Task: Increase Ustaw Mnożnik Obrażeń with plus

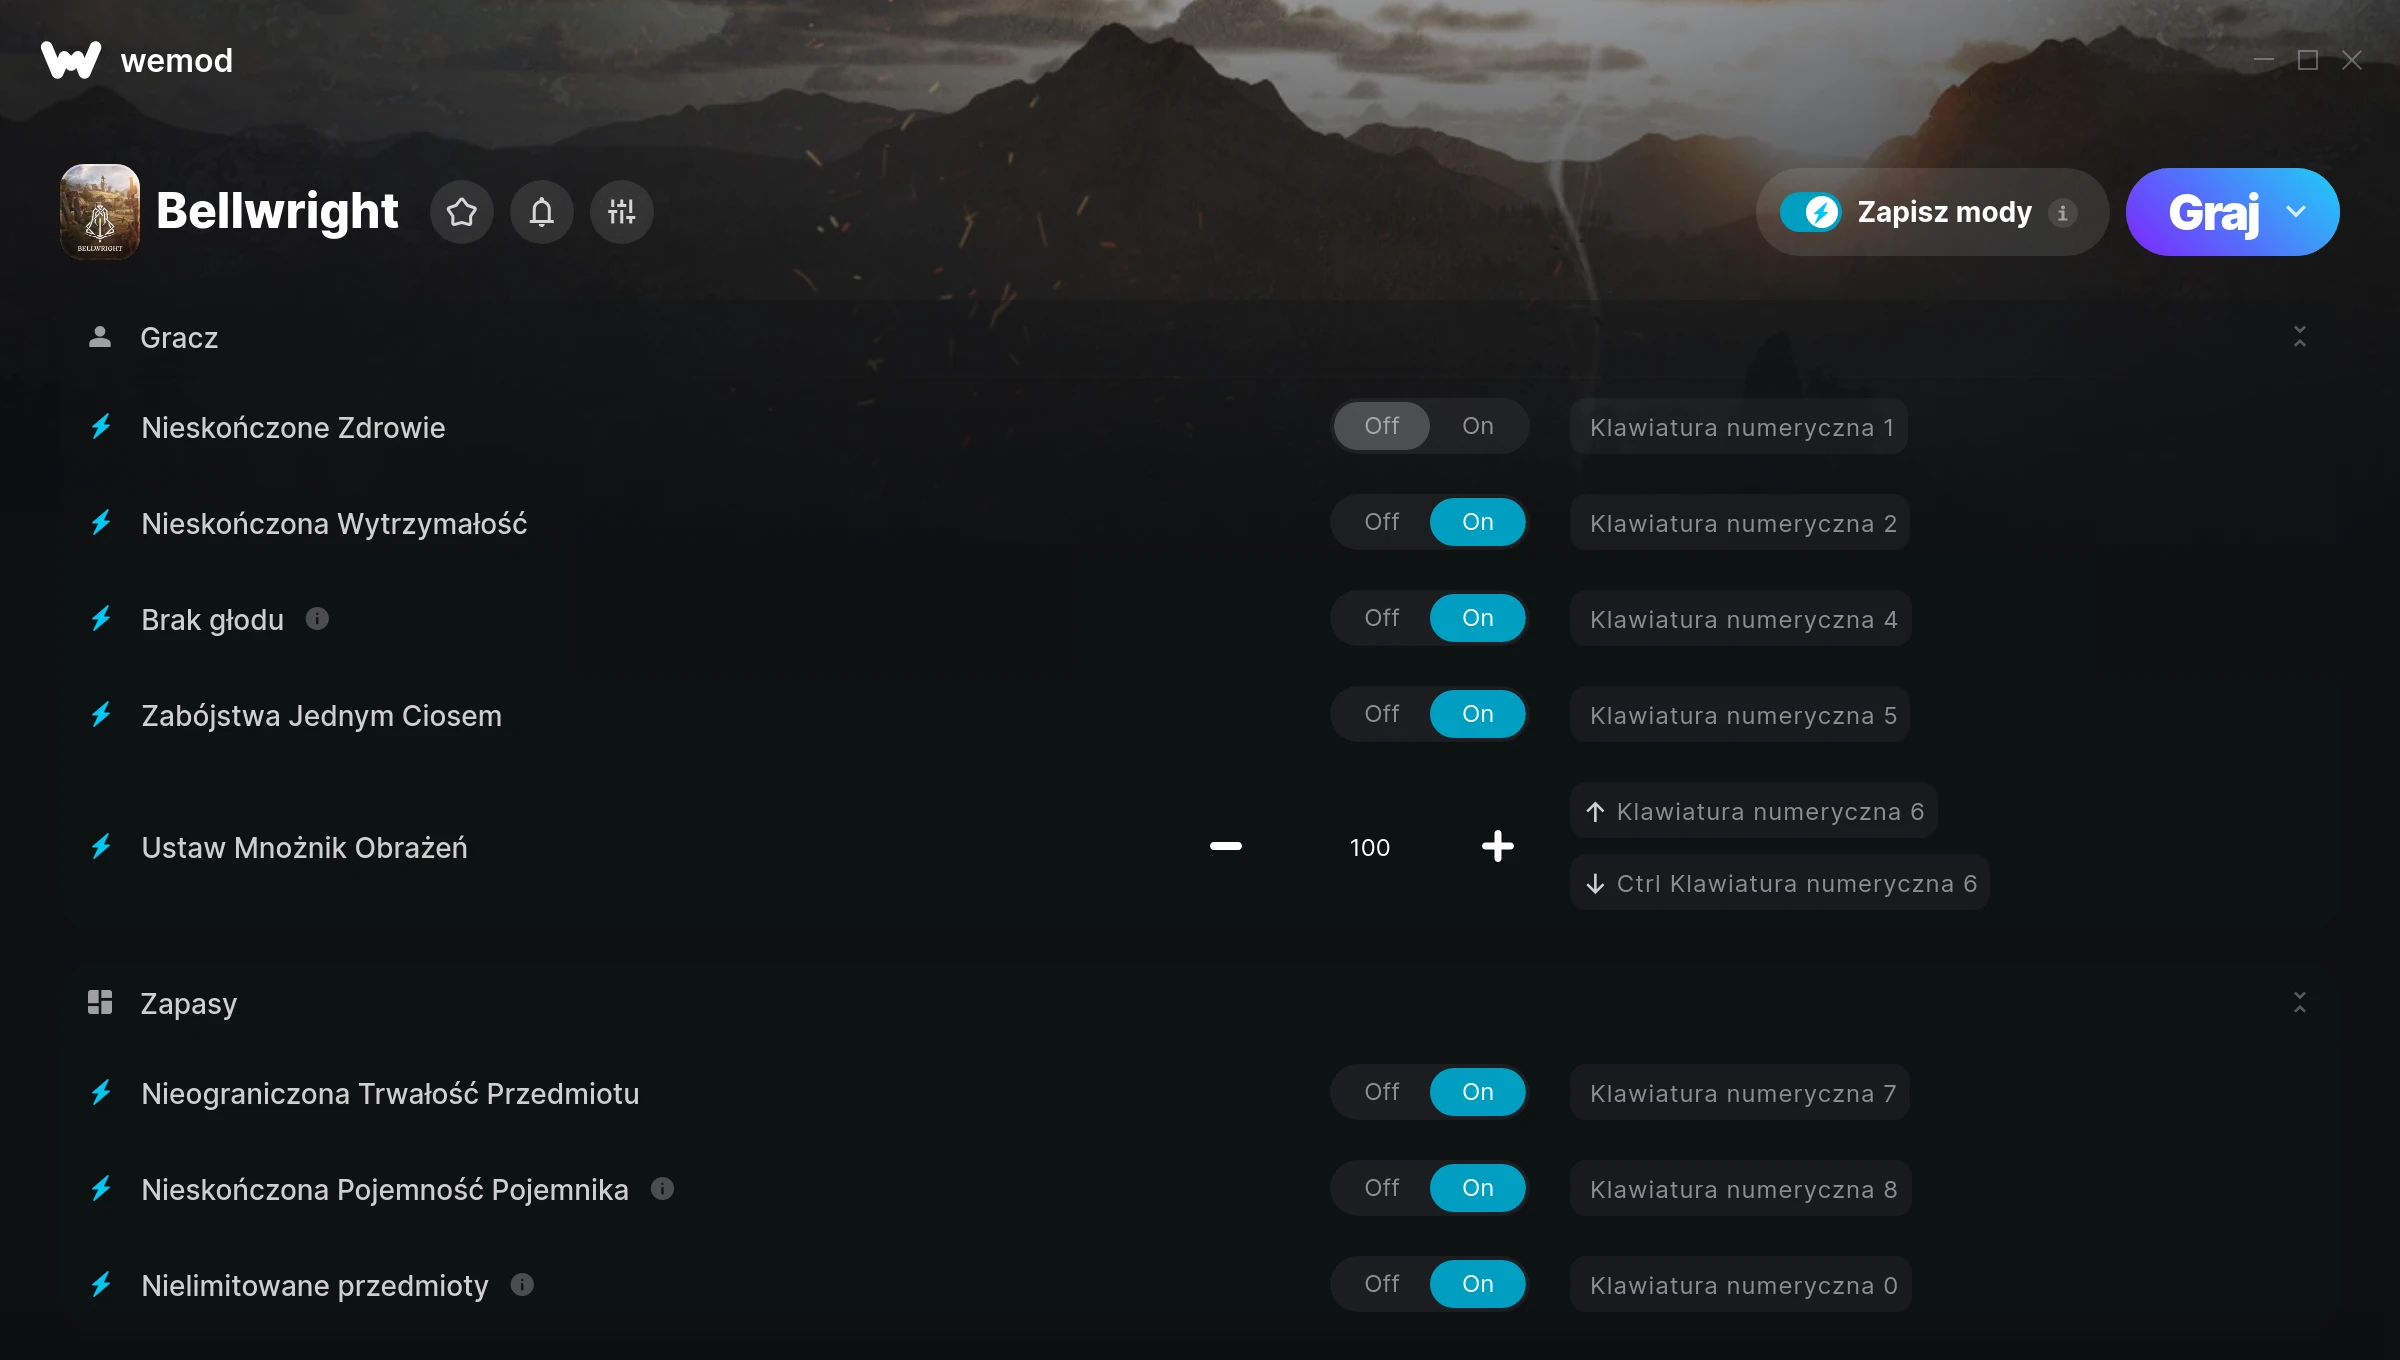Action: click(1497, 847)
